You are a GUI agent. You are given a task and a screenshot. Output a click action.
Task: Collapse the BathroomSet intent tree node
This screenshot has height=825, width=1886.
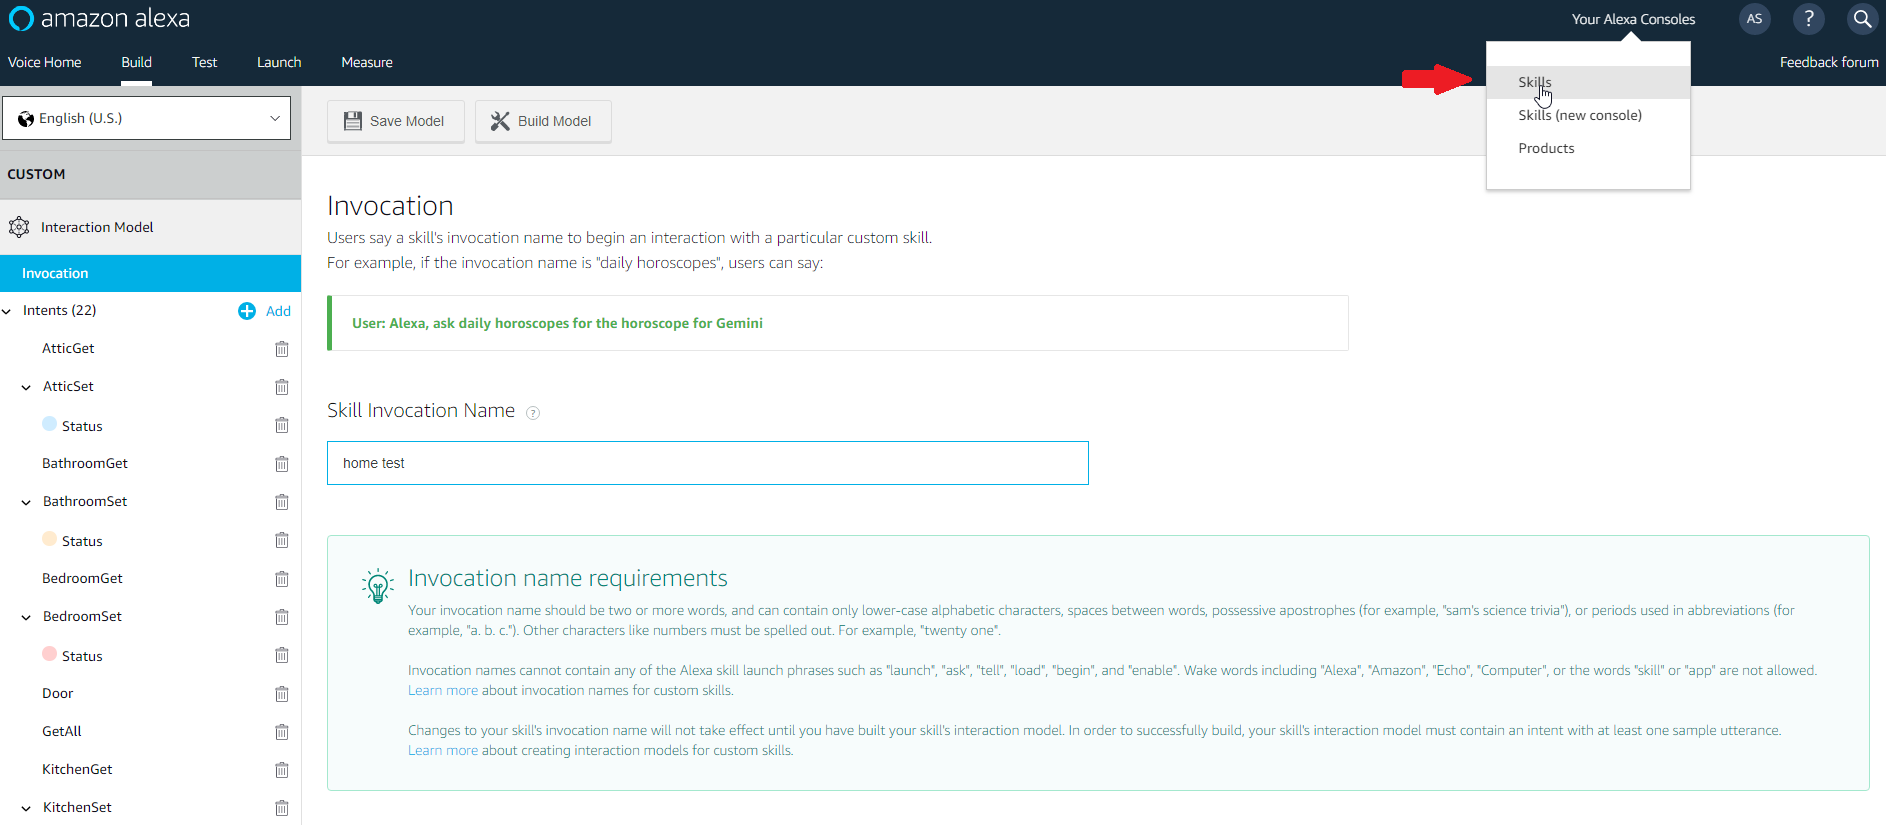click(26, 502)
